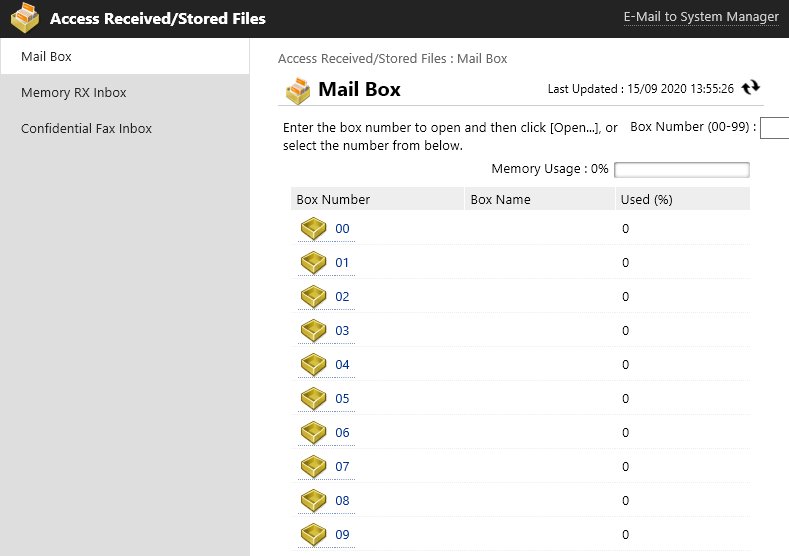Image resolution: width=789 pixels, height=556 pixels.
Task: Click the mailbox icon for box 01
Action: (314, 263)
